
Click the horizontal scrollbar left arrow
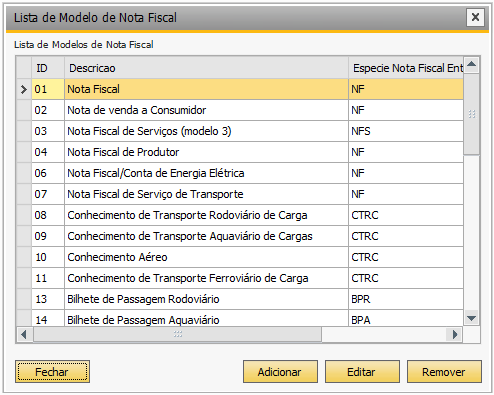point(24,334)
